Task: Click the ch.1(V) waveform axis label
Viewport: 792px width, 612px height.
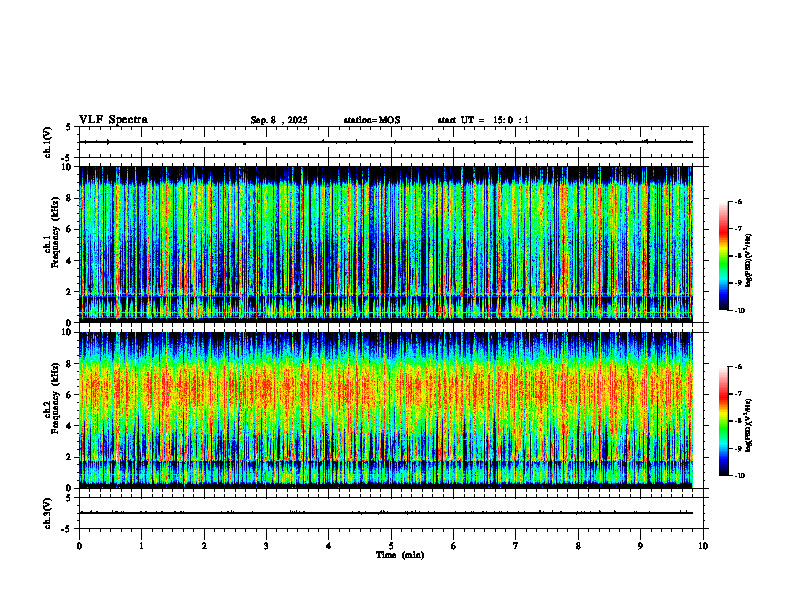Action: (48, 142)
